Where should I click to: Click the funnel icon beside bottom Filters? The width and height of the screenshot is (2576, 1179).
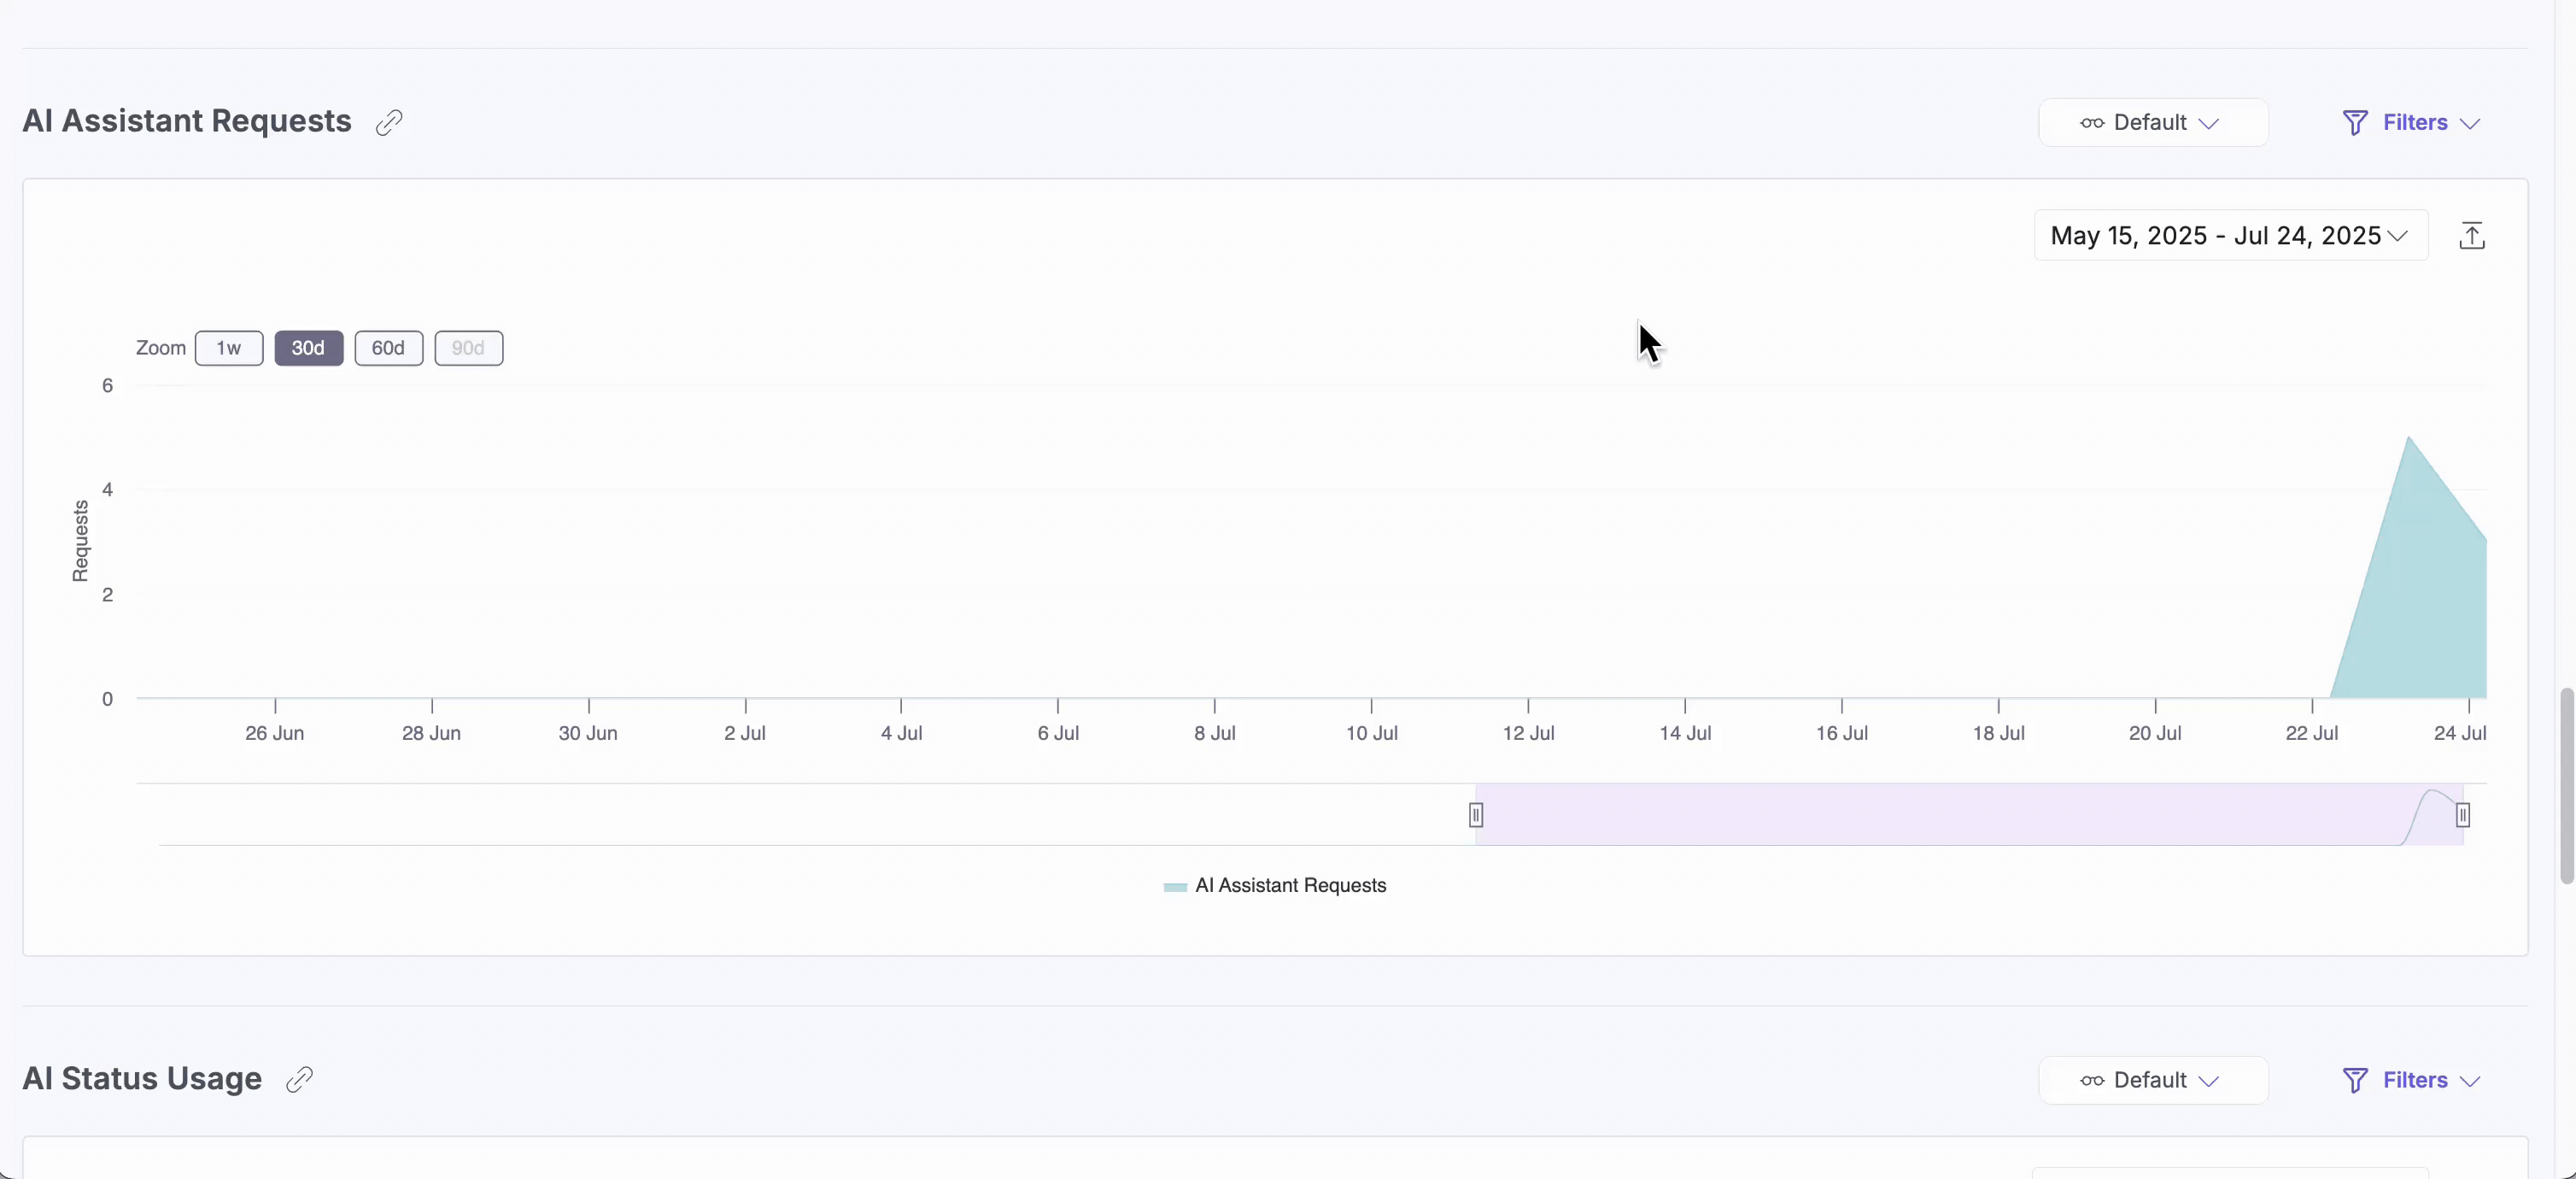[2356, 1080]
